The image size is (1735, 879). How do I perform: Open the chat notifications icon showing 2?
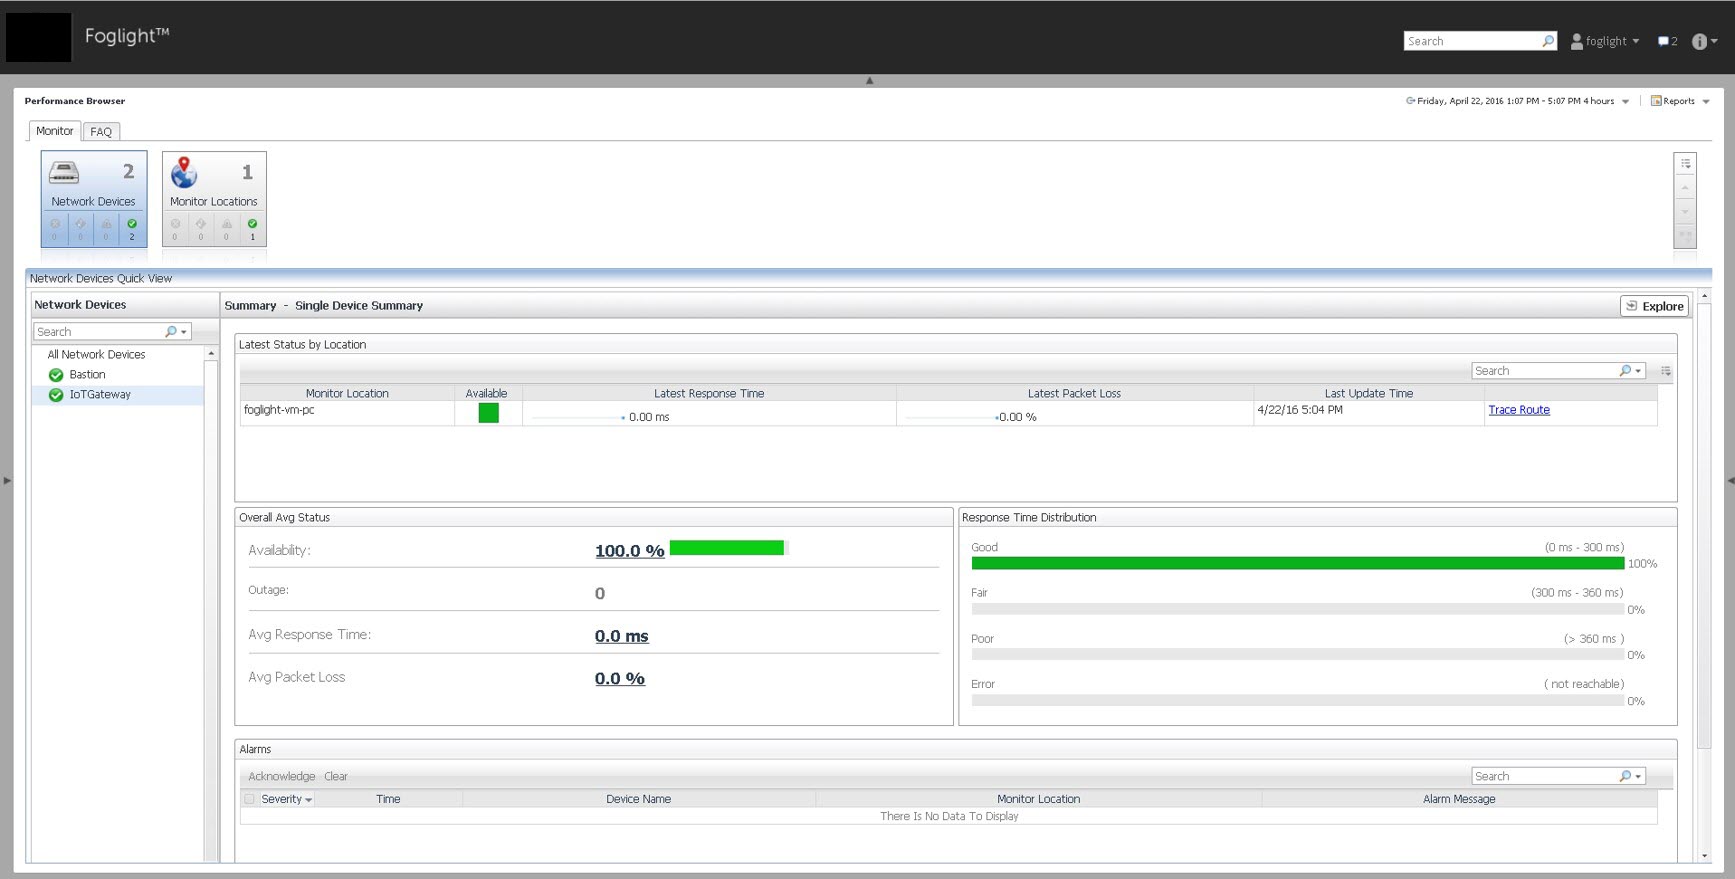(x=1667, y=41)
